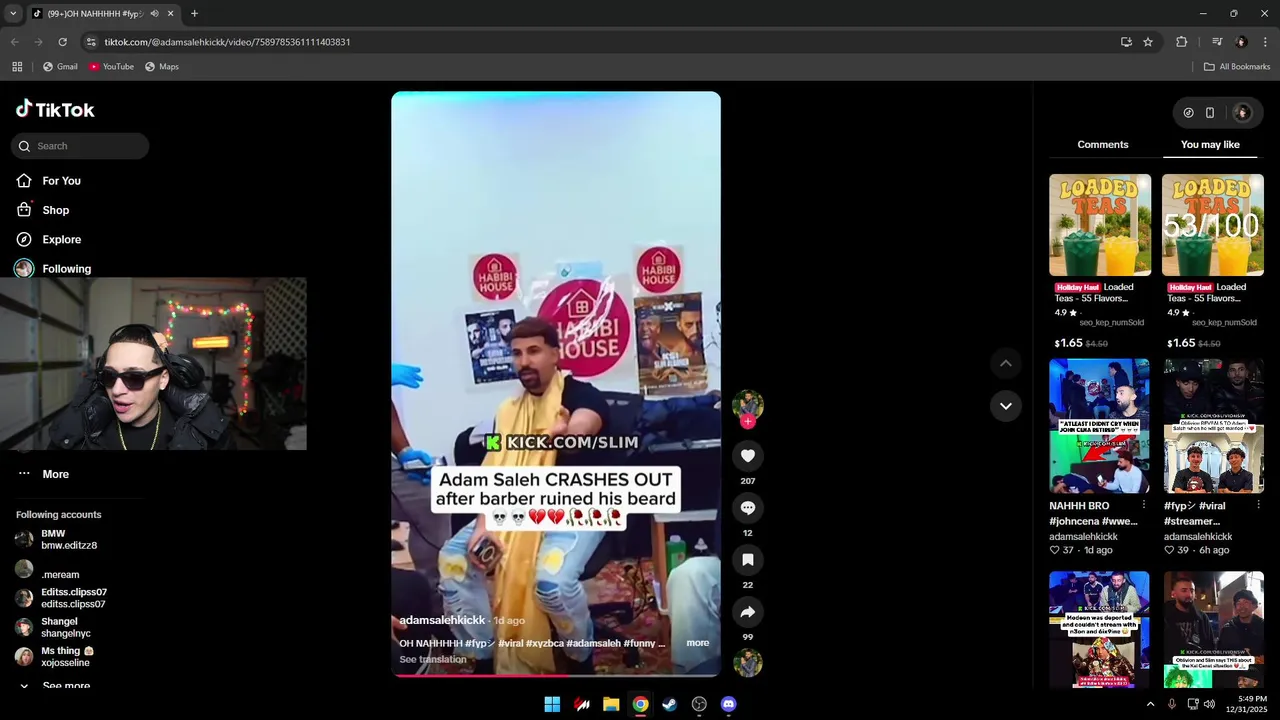Open File Explorer from taskbar
The width and height of the screenshot is (1280, 720).
[x=611, y=704]
